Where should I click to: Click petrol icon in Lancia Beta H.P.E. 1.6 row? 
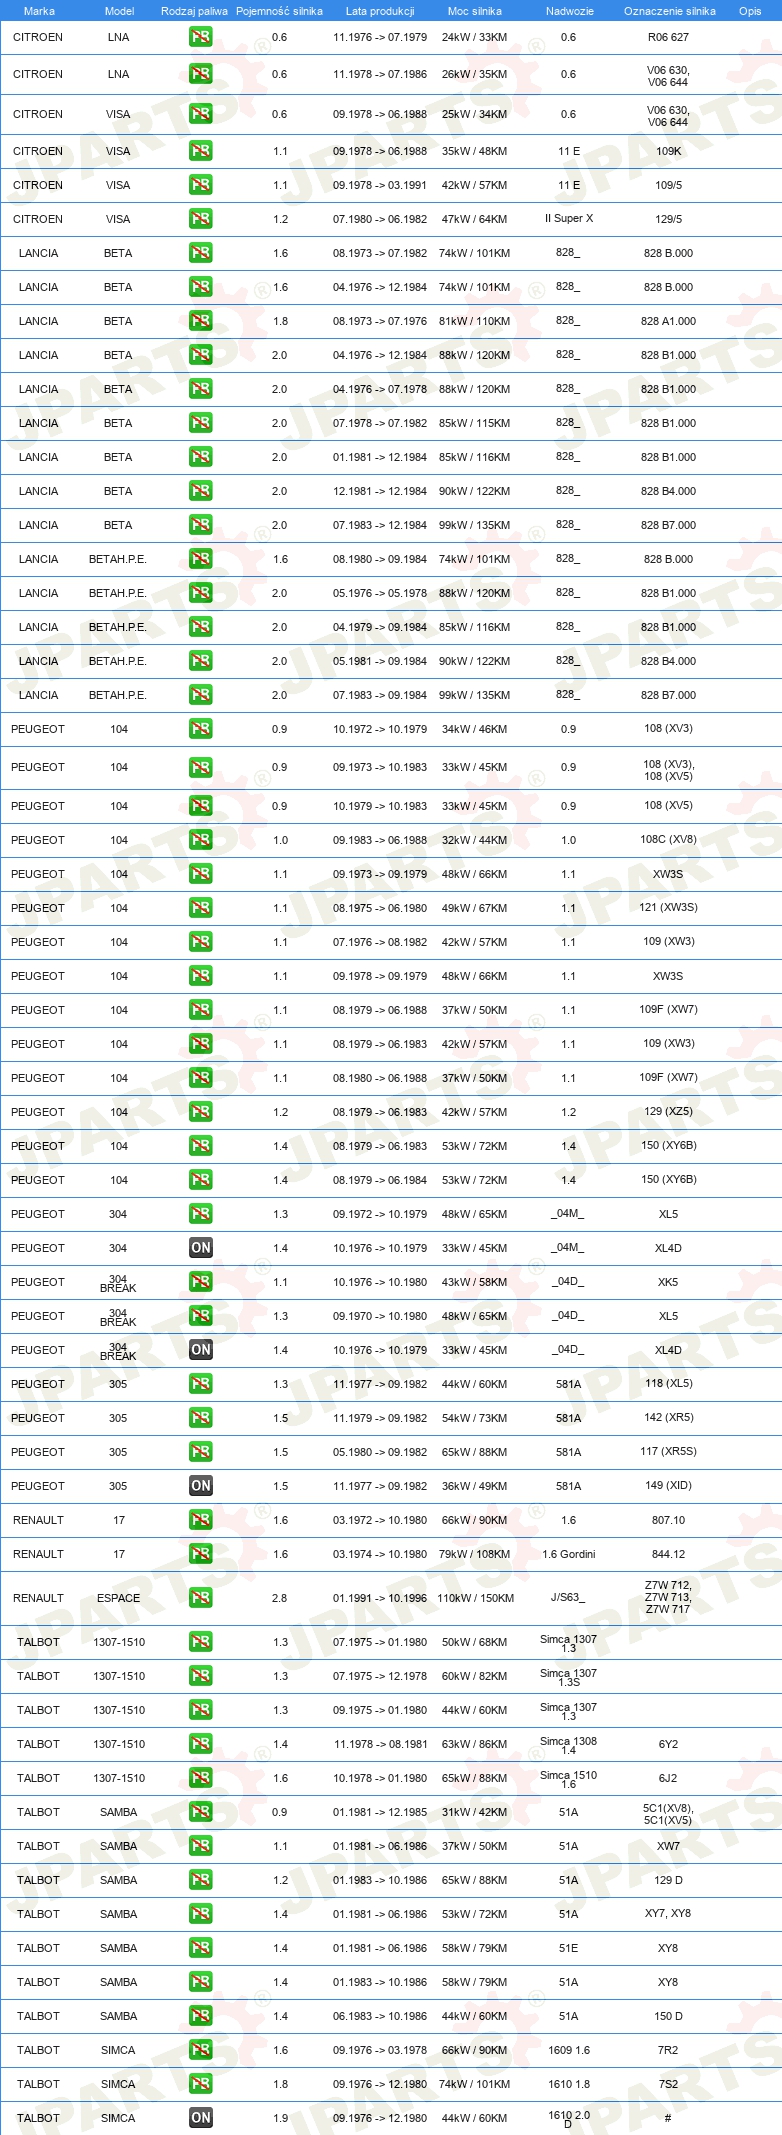[200, 559]
